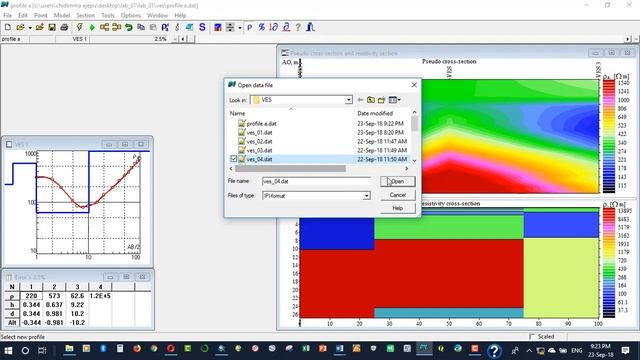This screenshot has height=360, width=640.
Task: Open the File menu
Action: (7, 15)
